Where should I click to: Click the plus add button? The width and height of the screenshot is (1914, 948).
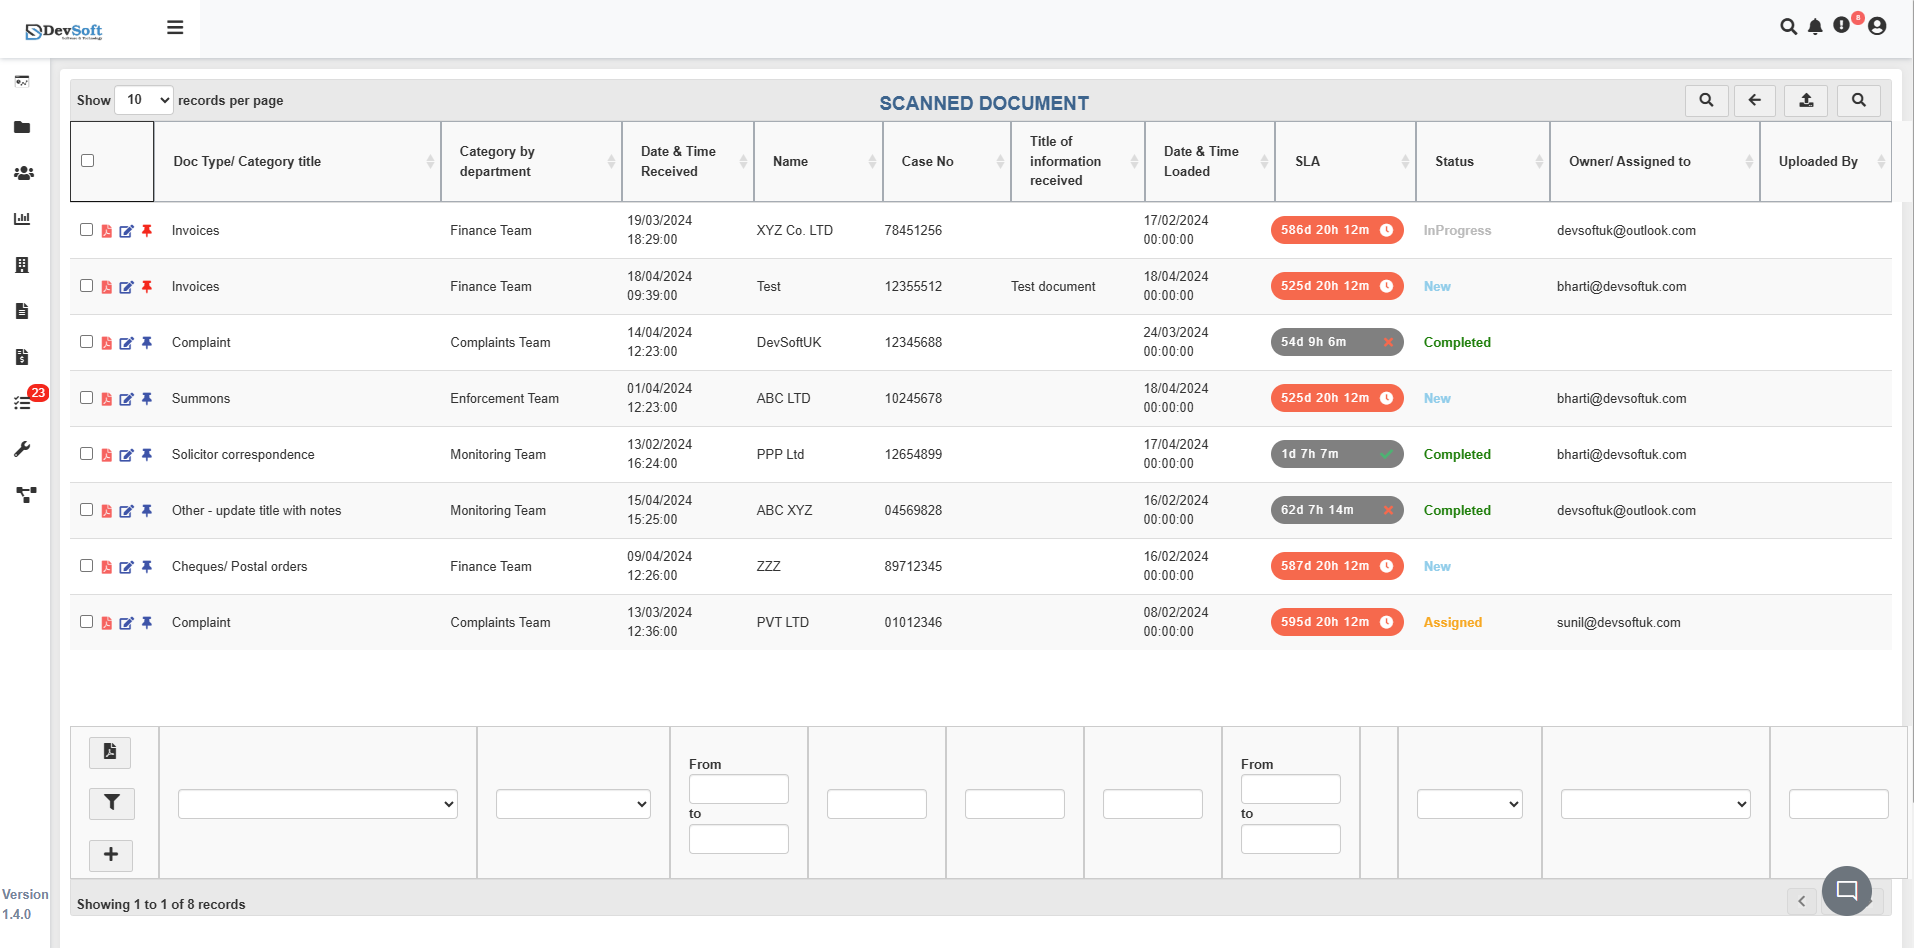click(x=111, y=855)
